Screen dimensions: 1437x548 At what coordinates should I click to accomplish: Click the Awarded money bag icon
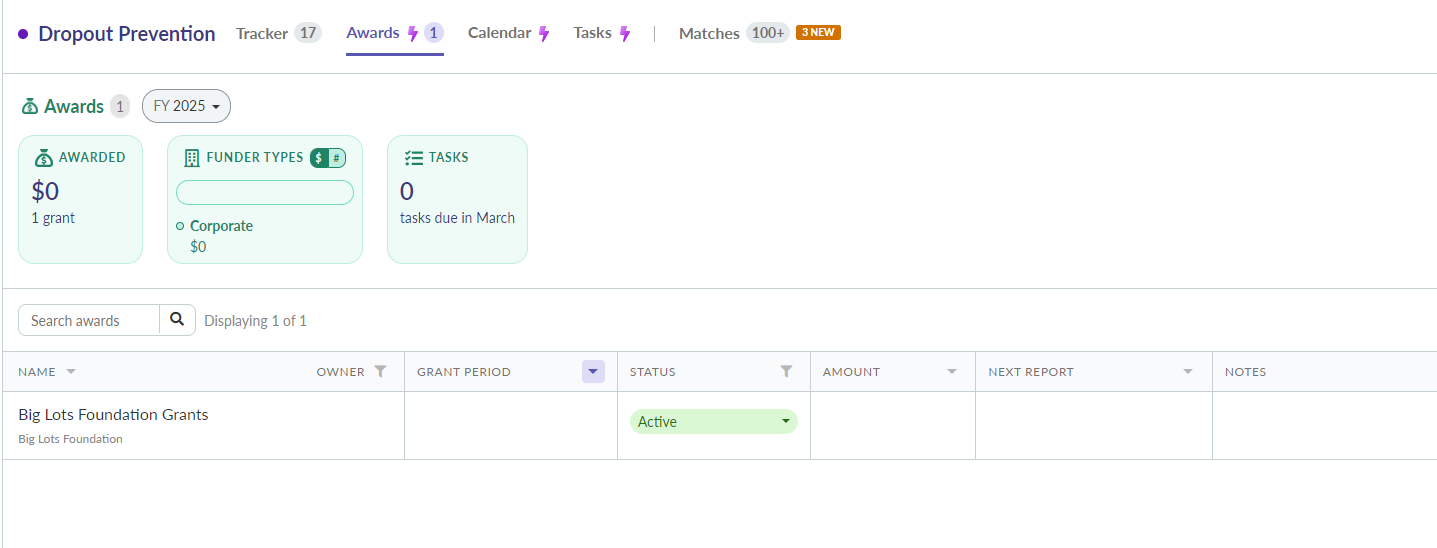43,158
